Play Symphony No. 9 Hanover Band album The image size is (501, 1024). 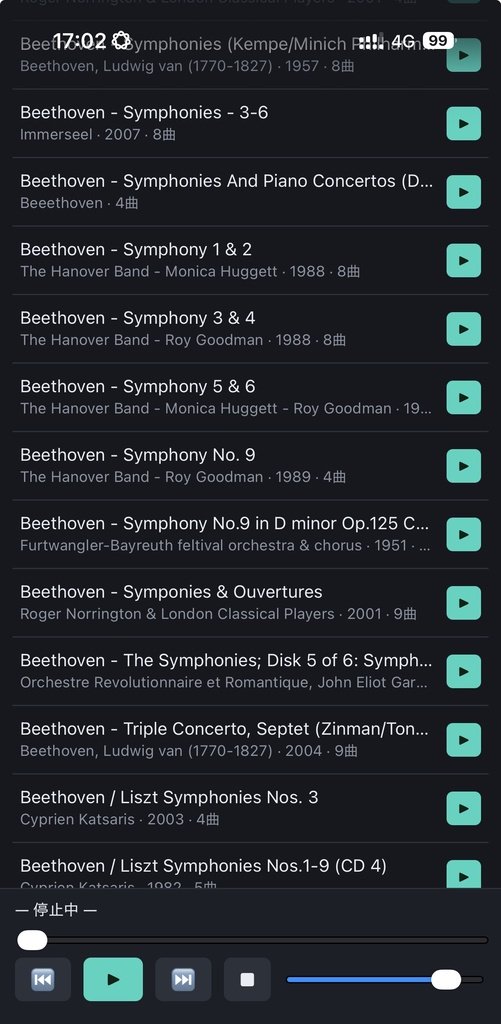(x=463, y=466)
